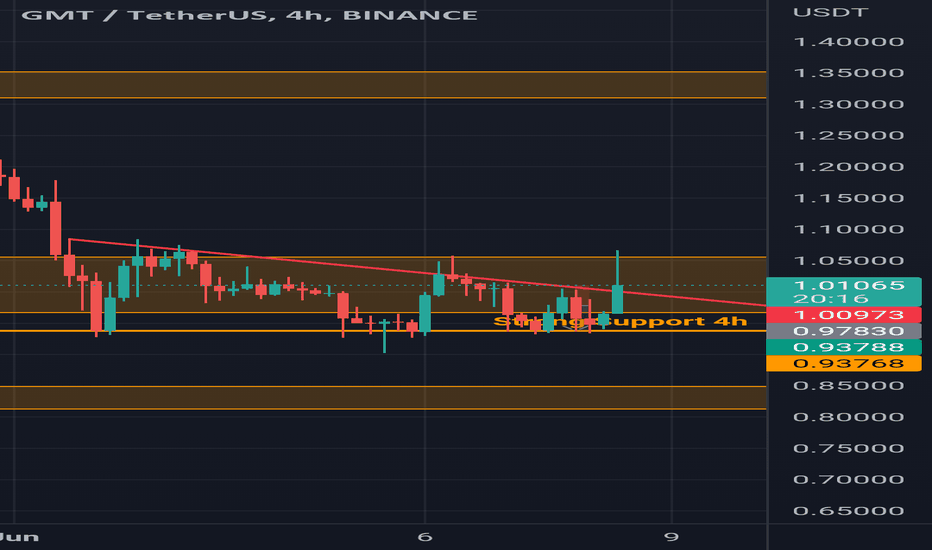Select the gray 0.97830 price label
The image size is (932, 550).
(844, 331)
